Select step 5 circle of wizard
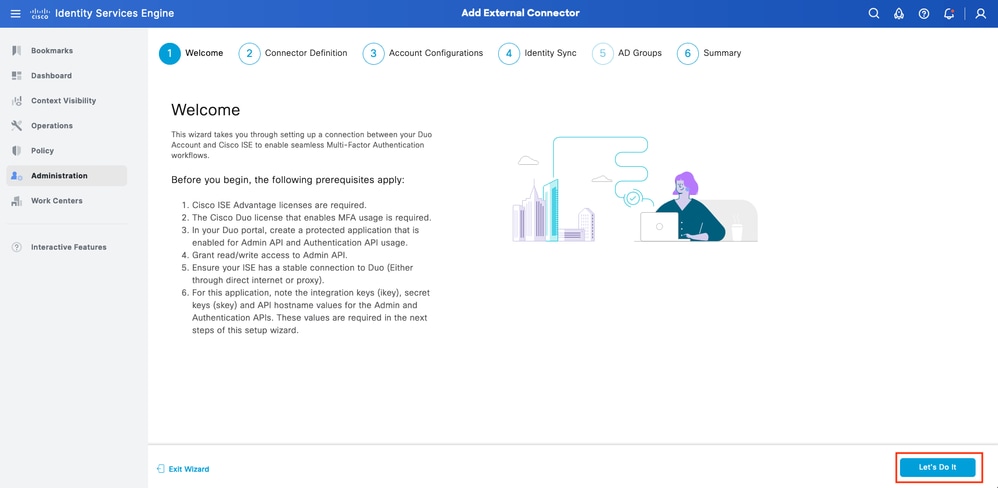Image resolution: width=998 pixels, height=488 pixels. (x=603, y=53)
